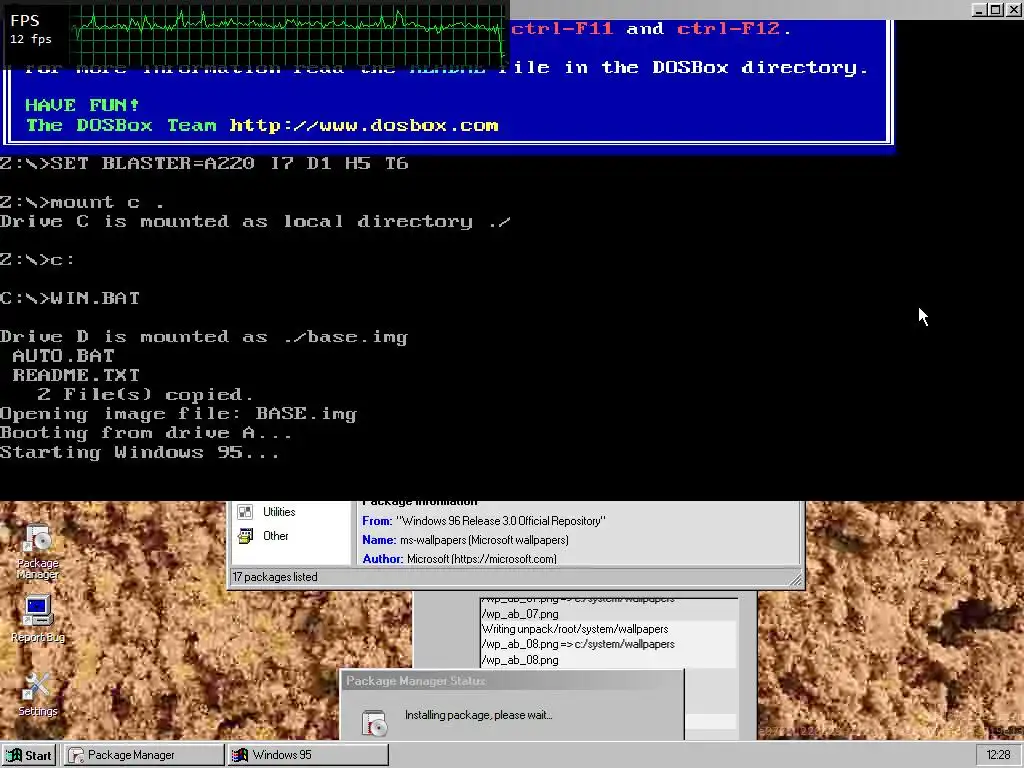The height and width of the screenshot is (768, 1024).
Task: Click '/wp_ab_08.png => c:/system/wallpapers' log line
Action: [x=578, y=644]
